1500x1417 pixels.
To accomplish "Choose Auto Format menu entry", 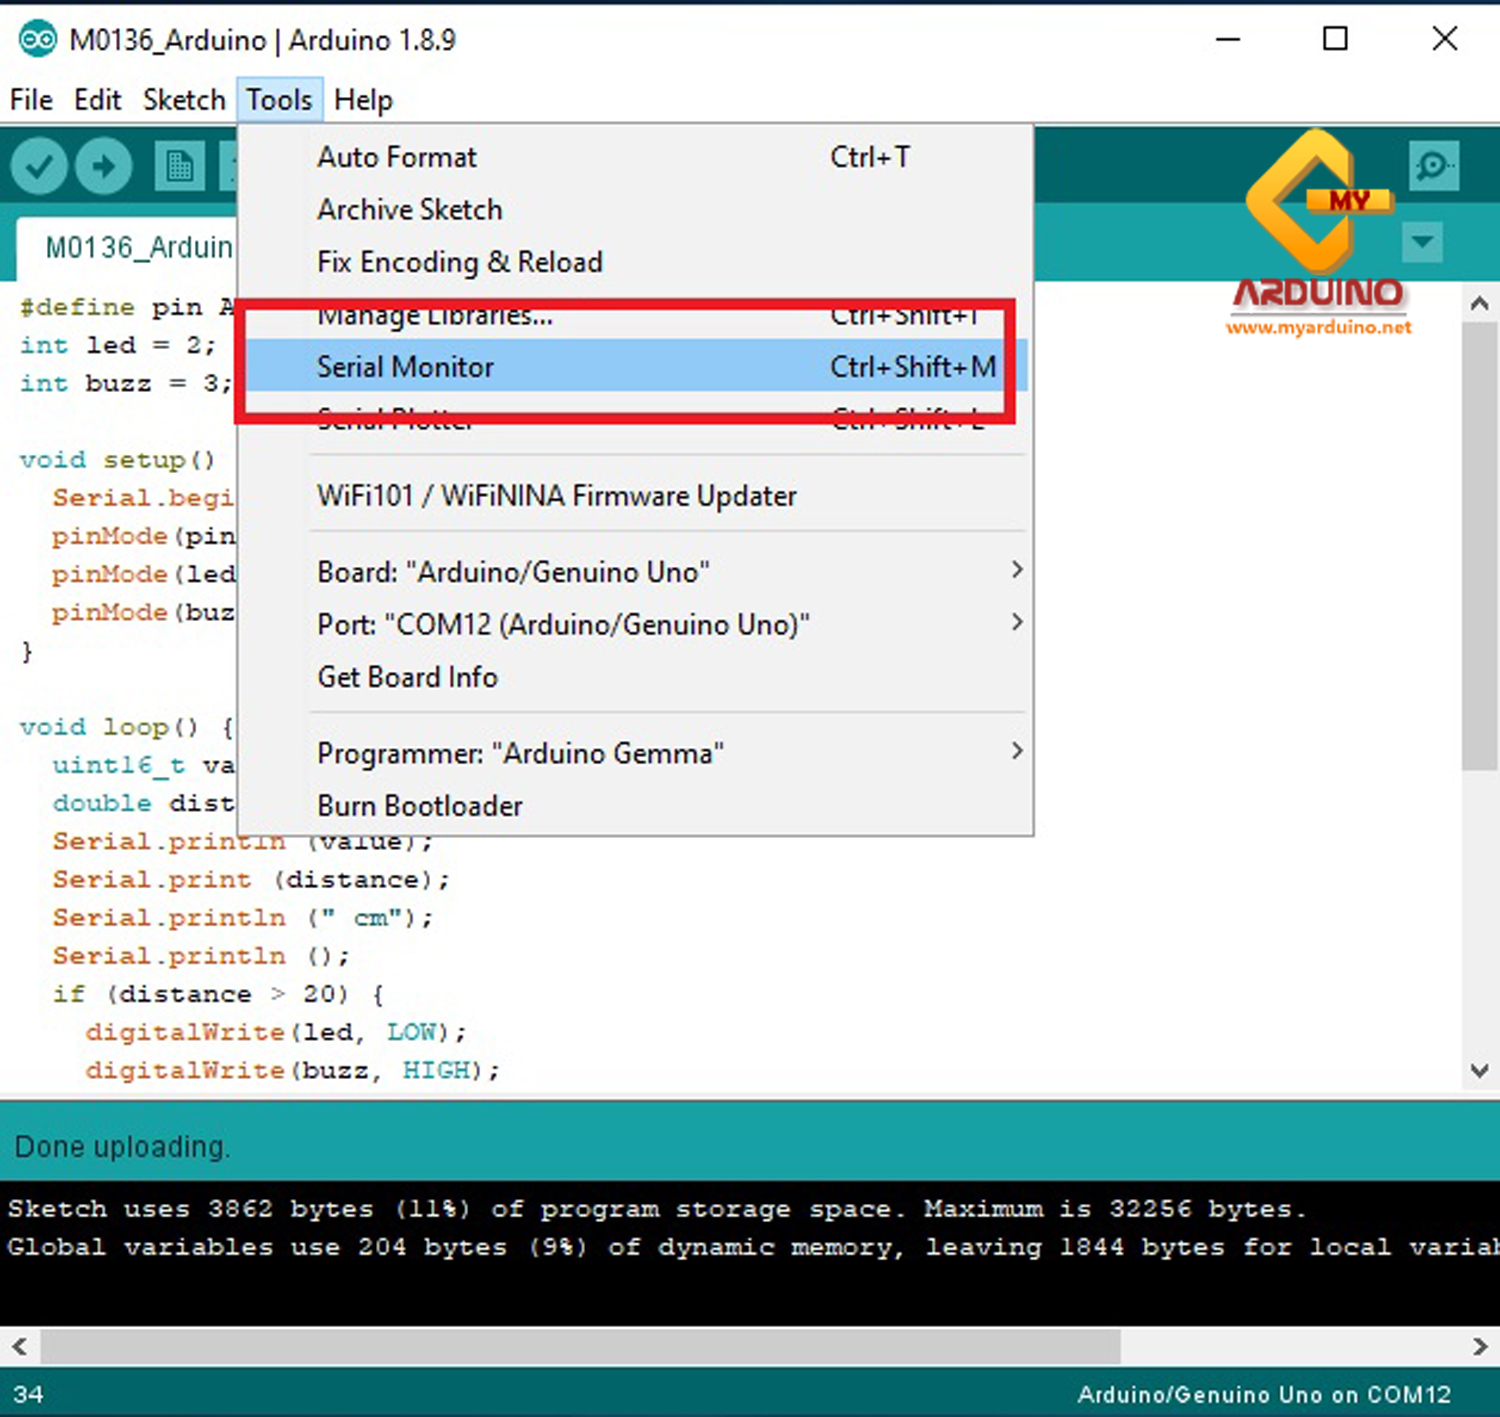I will (x=397, y=157).
